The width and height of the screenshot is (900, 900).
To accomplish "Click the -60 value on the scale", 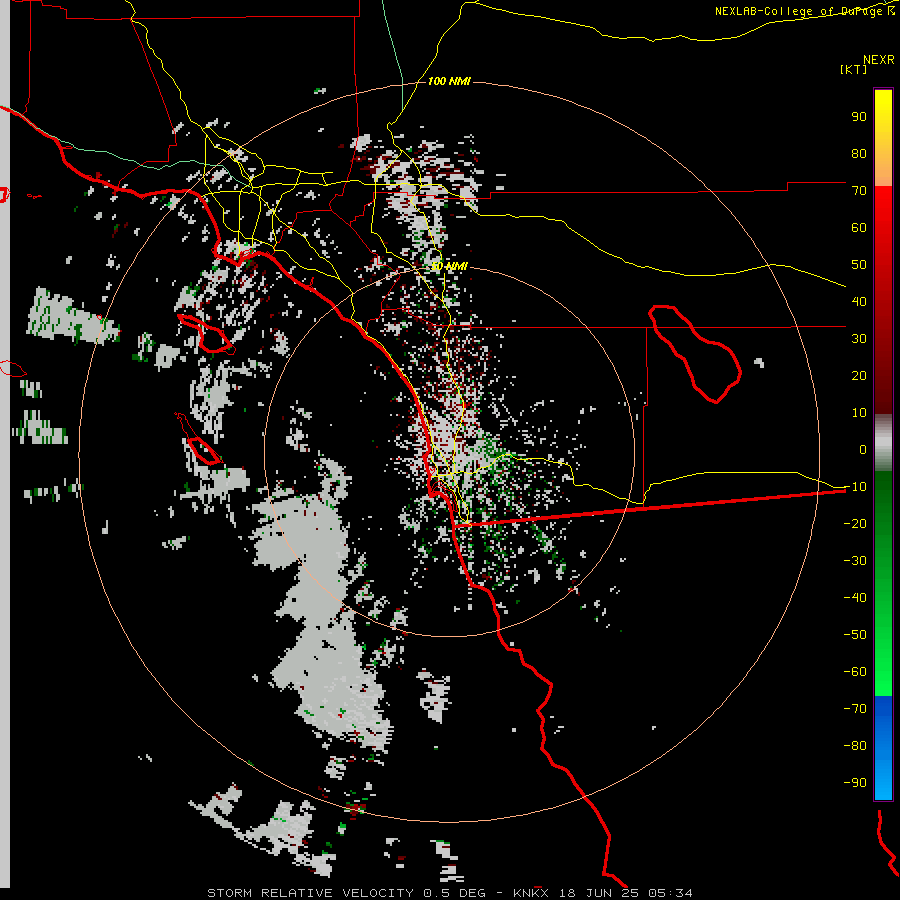I will [x=855, y=672].
